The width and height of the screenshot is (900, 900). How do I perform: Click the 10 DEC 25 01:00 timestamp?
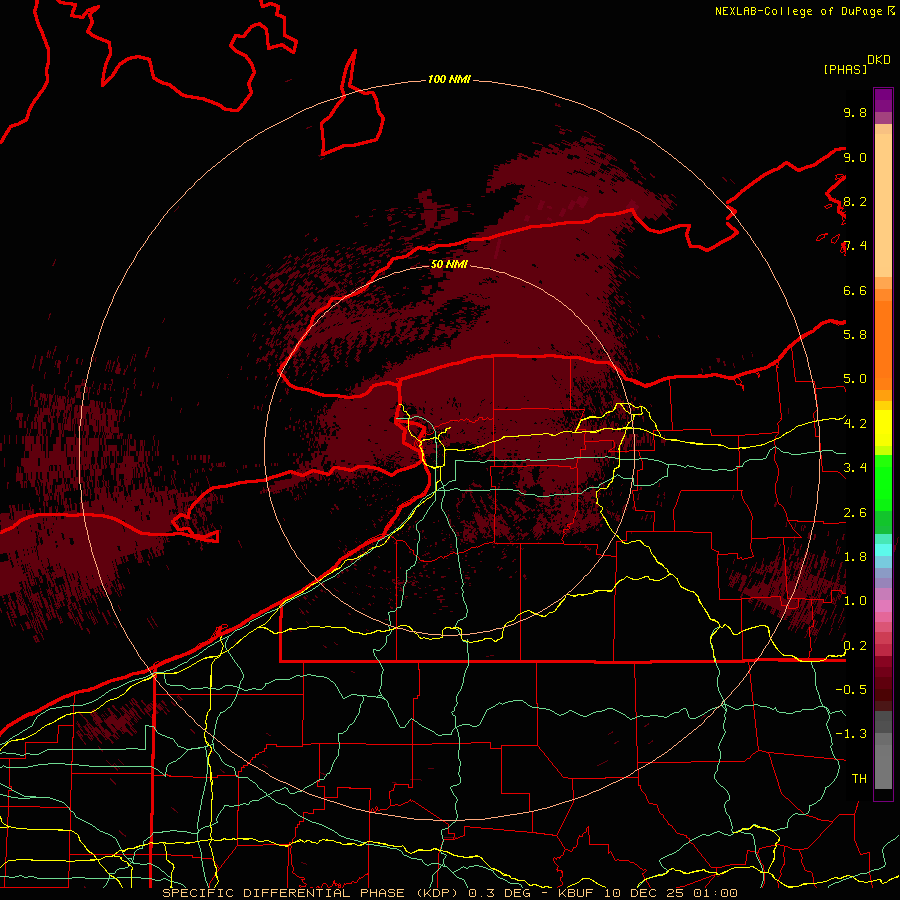tap(671, 893)
